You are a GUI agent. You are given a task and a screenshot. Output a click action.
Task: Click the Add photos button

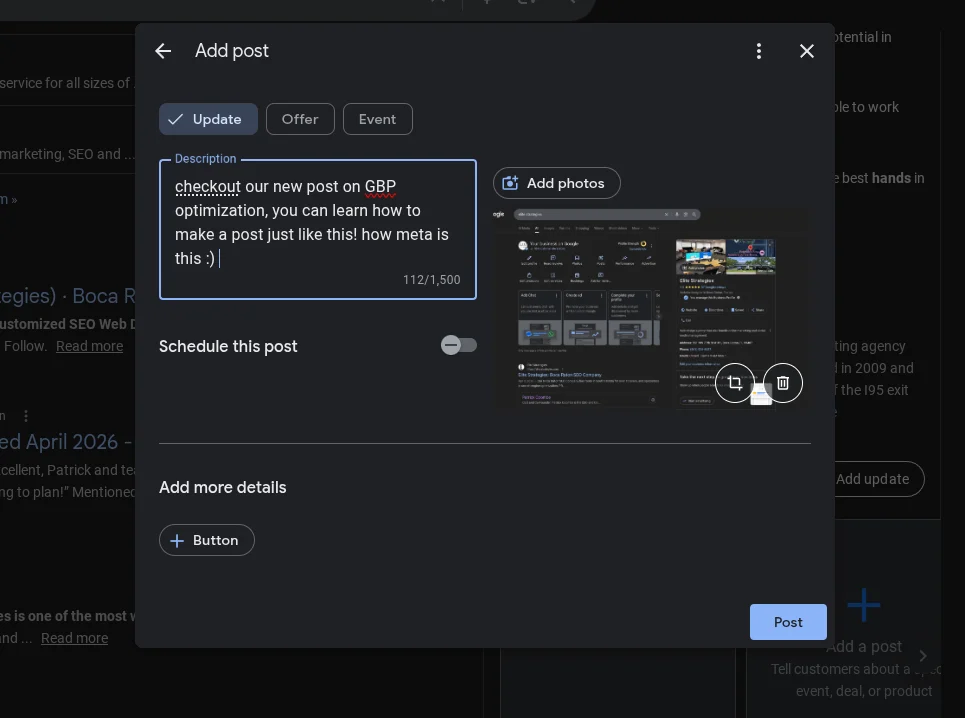(556, 183)
